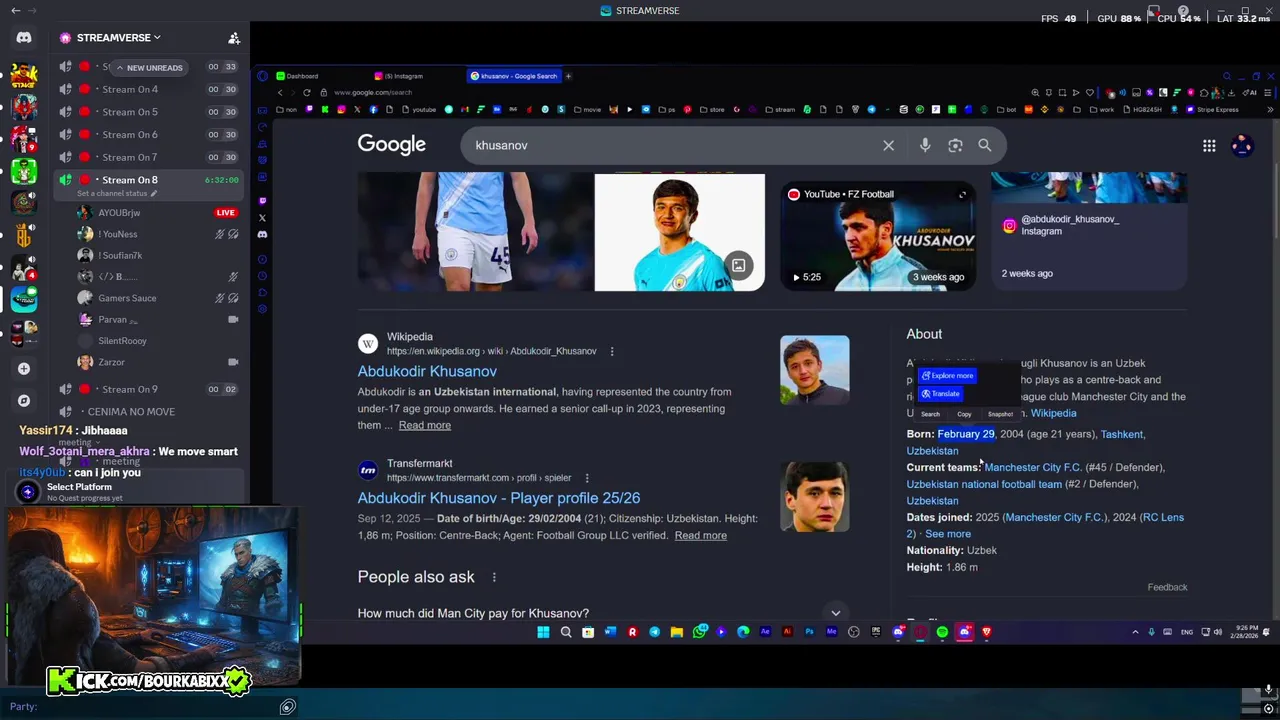The width and height of the screenshot is (1280, 720).
Task: Open Google Lens image search icon
Action: click(x=955, y=145)
